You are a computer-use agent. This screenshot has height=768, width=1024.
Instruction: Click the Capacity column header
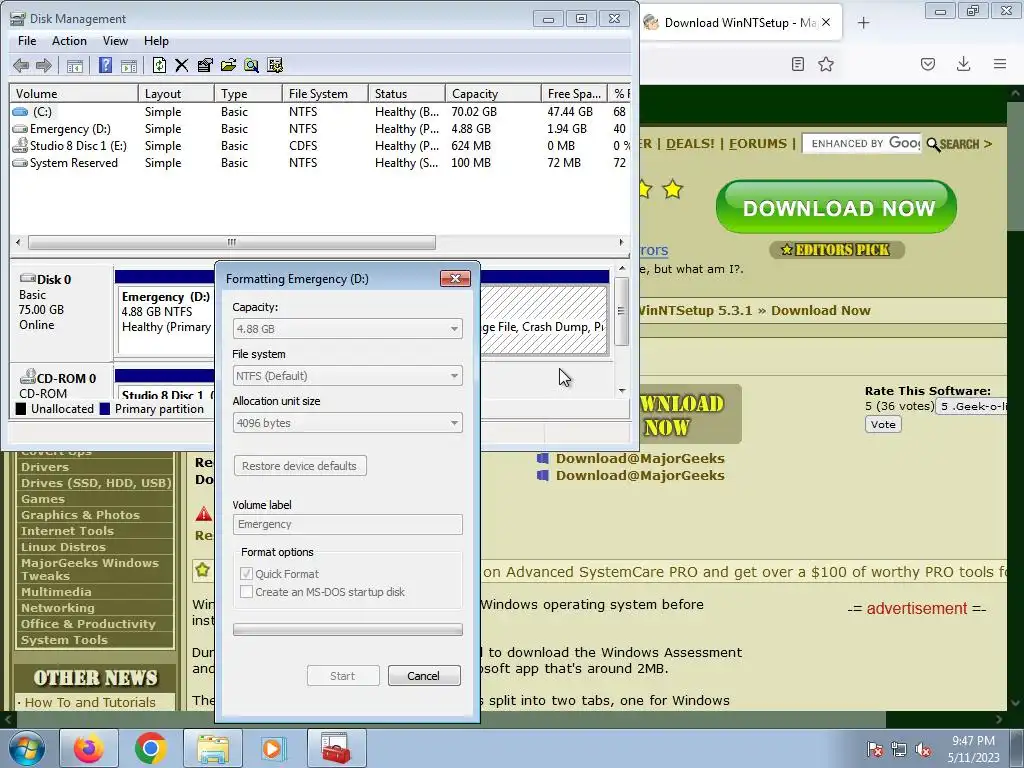click(493, 93)
